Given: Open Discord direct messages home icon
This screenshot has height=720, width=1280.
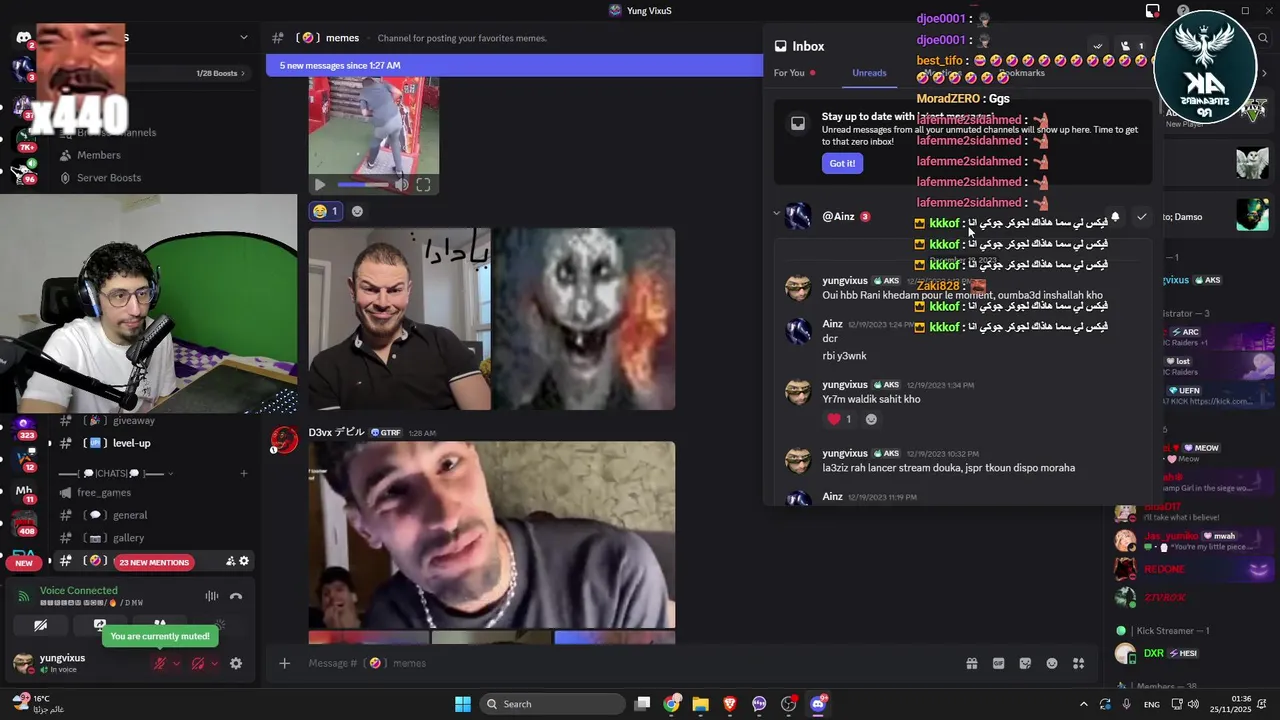Looking at the screenshot, I should pos(23,38).
